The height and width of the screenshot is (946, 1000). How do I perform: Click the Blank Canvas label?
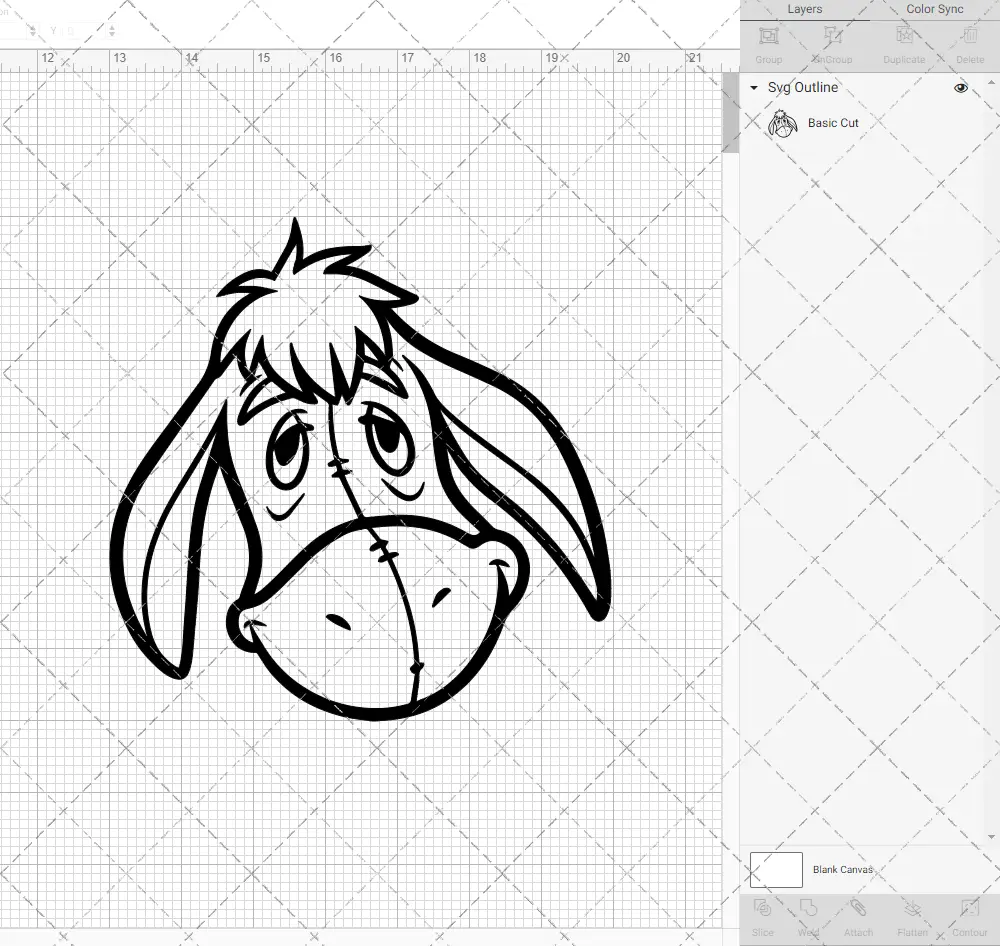pyautogui.click(x=842, y=869)
